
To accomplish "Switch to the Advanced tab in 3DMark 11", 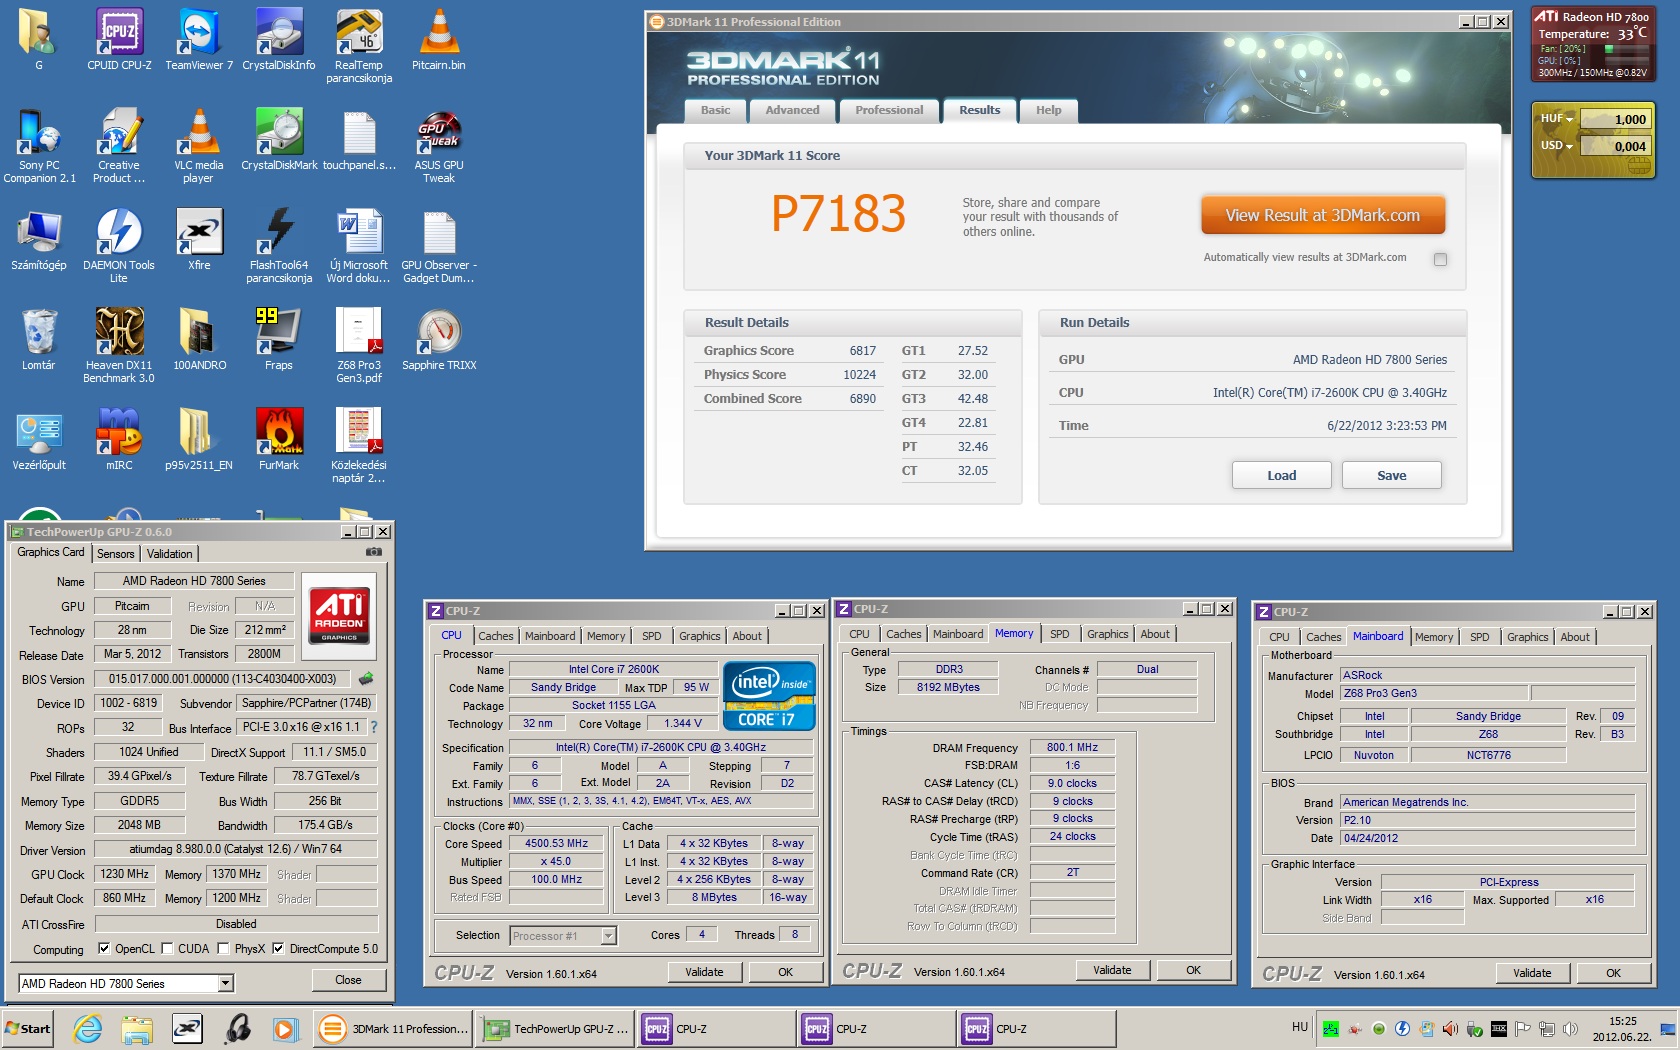I will coord(792,111).
